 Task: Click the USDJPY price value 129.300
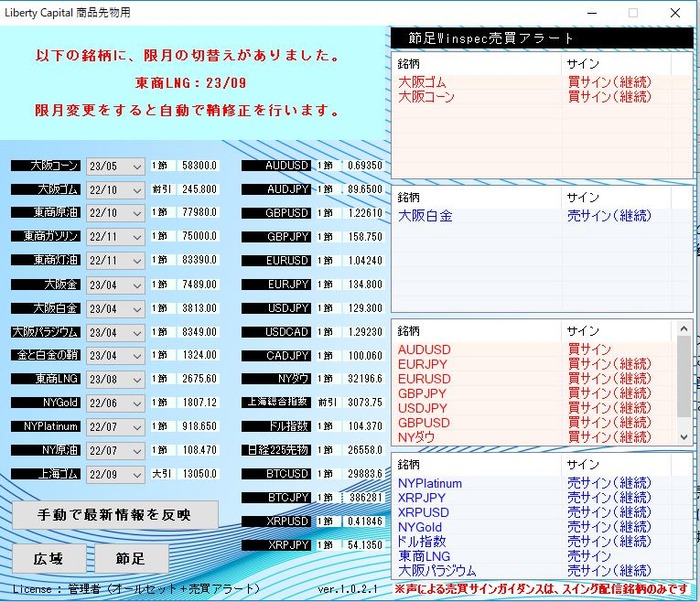coord(365,308)
